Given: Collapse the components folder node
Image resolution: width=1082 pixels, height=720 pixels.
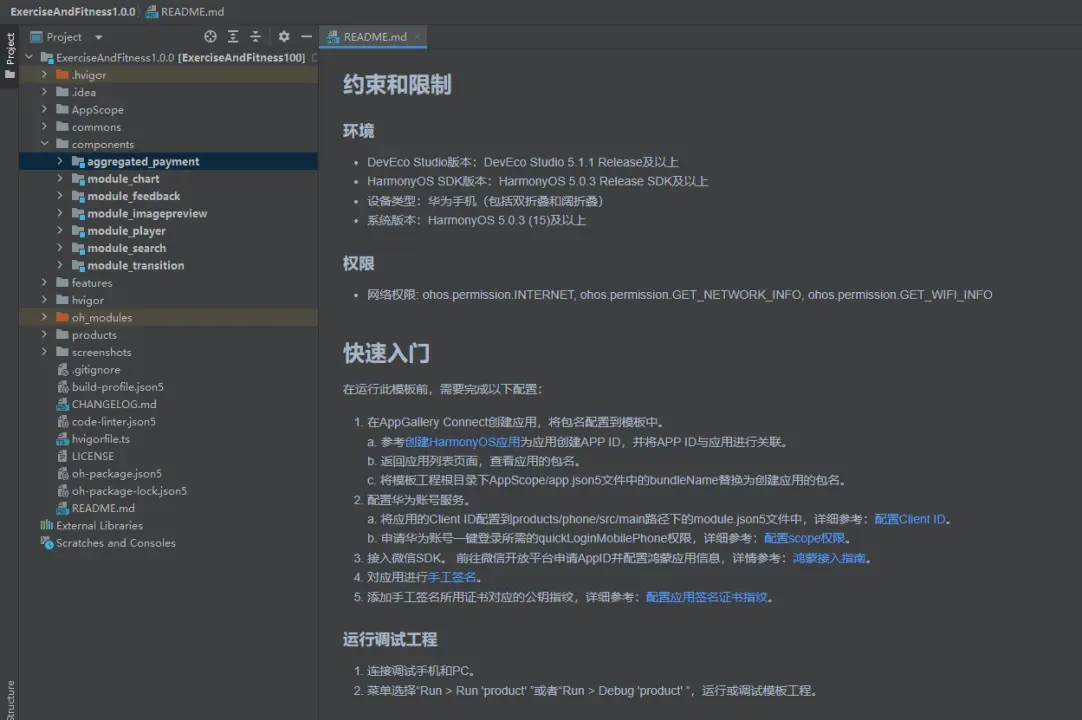Looking at the screenshot, I should [x=42, y=144].
